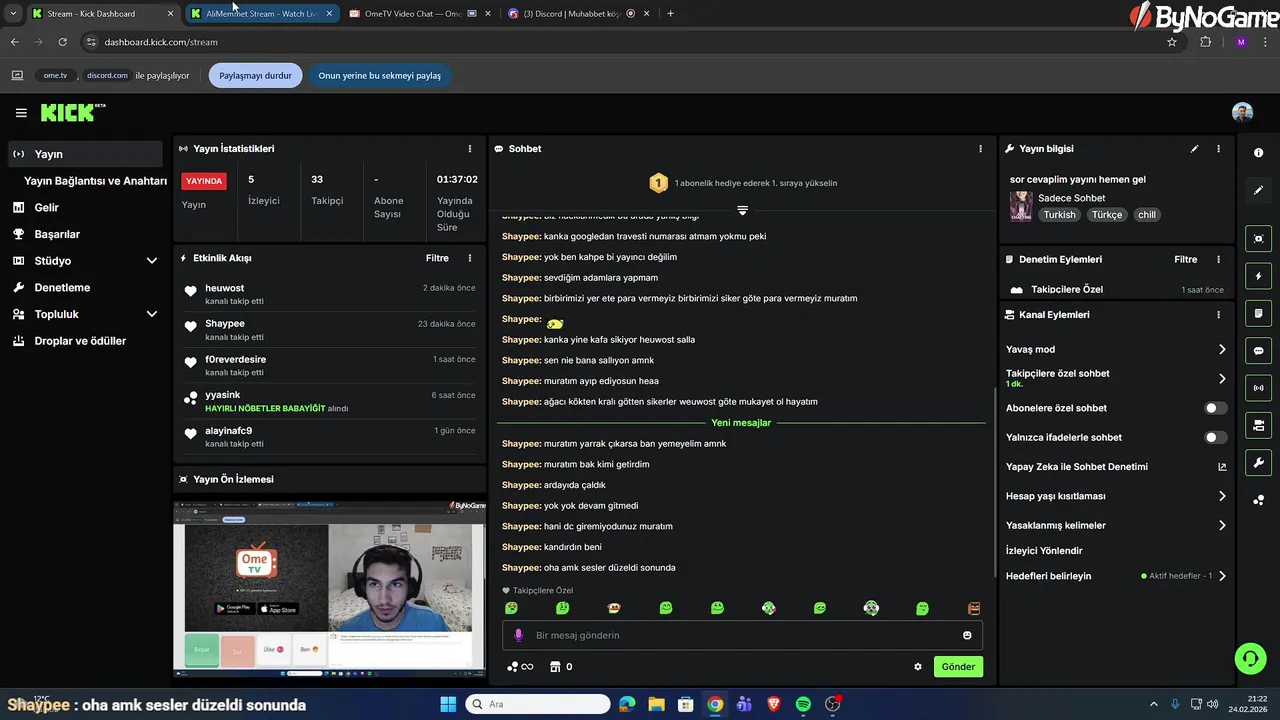Screen dimensions: 1280x720
Task: Open File Explorer from the taskbar
Action: [x=656, y=704]
